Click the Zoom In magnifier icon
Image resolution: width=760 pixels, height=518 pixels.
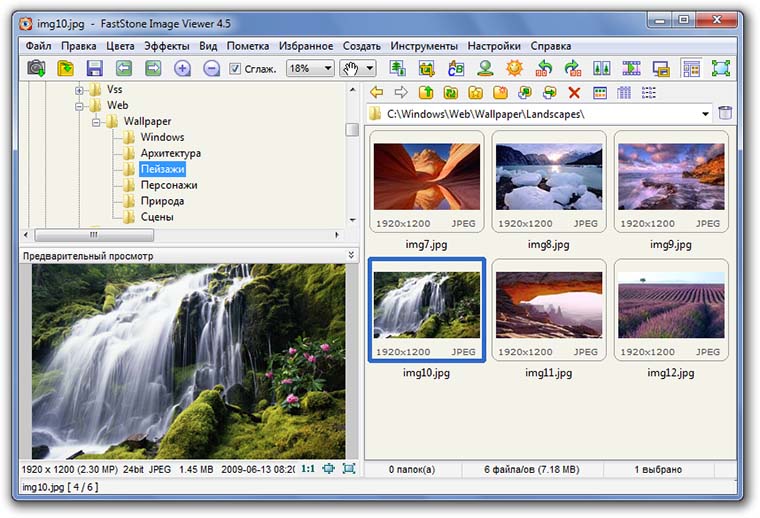click(182, 68)
